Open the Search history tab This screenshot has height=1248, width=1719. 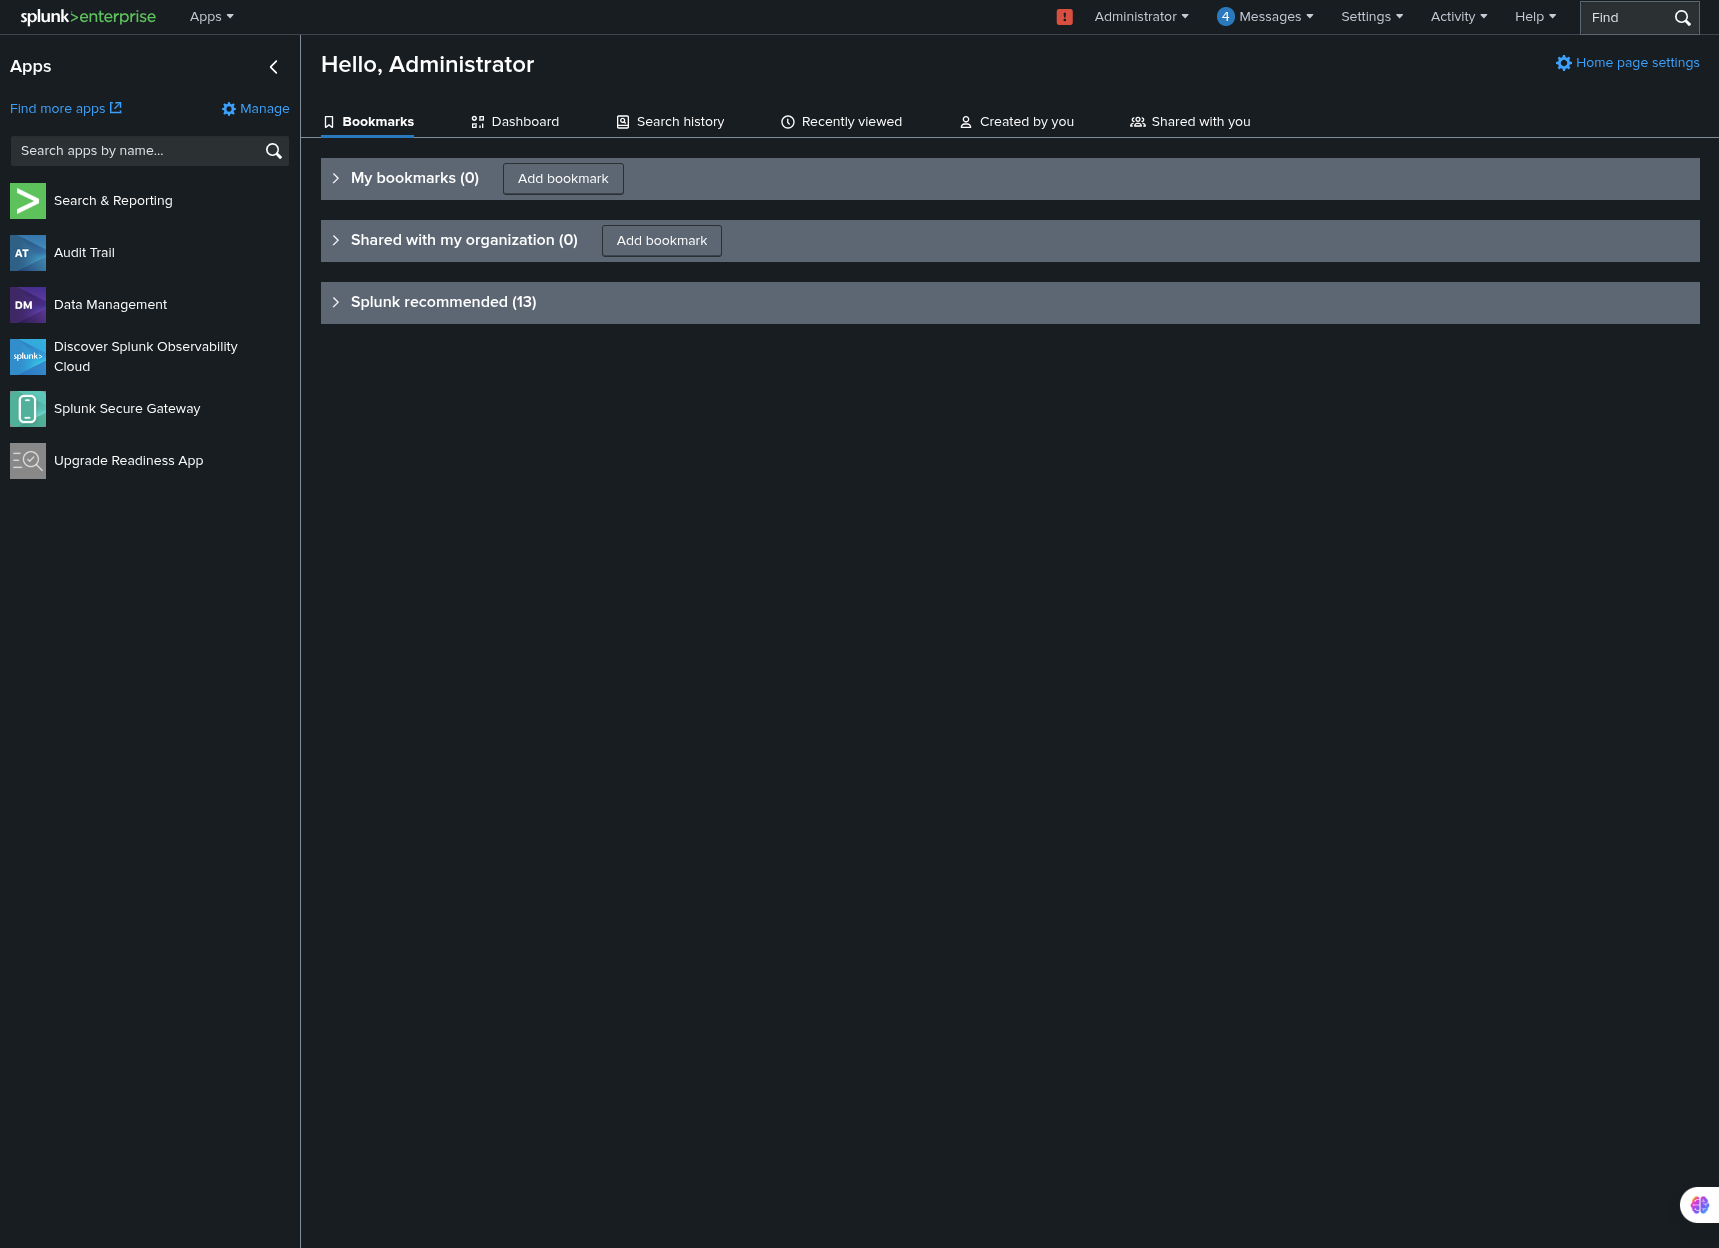point(669,121)
